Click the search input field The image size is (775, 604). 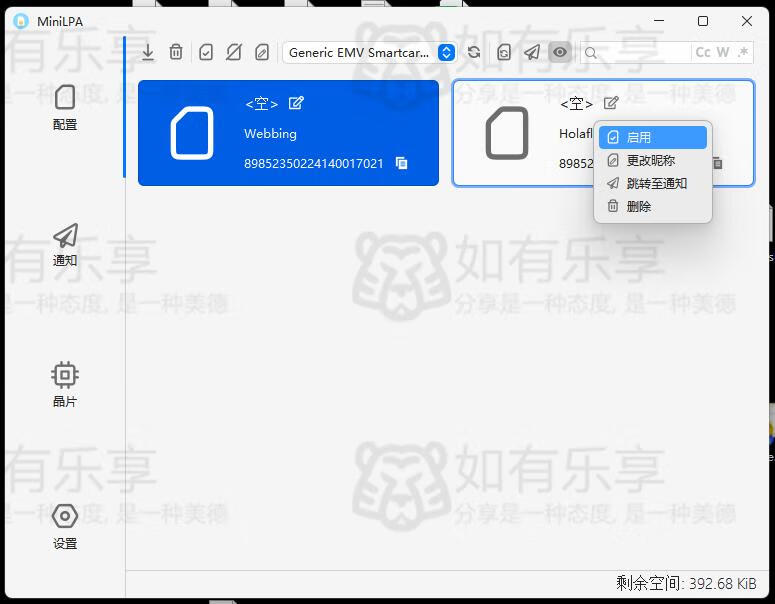(x=638, y=52)
